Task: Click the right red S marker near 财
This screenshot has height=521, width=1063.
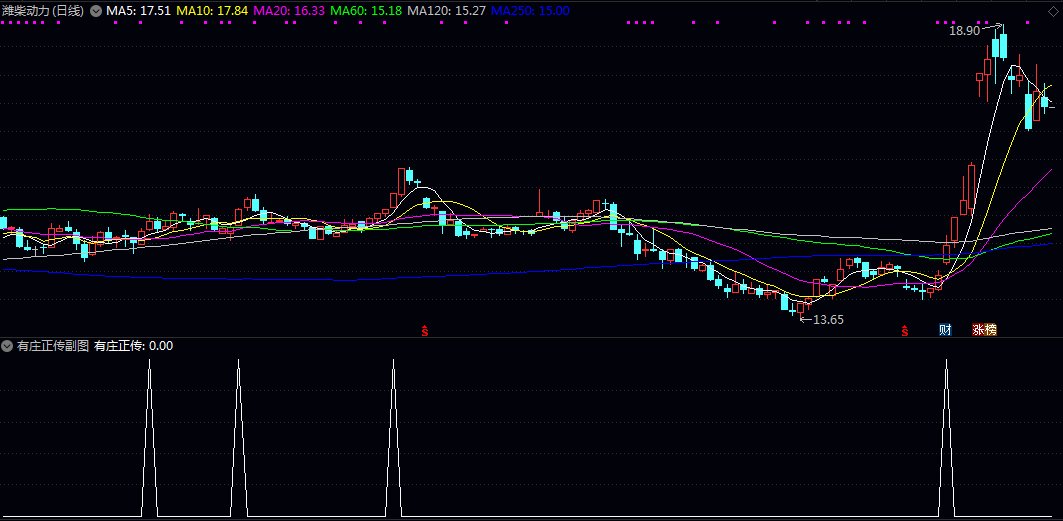Action: point(905,330)
